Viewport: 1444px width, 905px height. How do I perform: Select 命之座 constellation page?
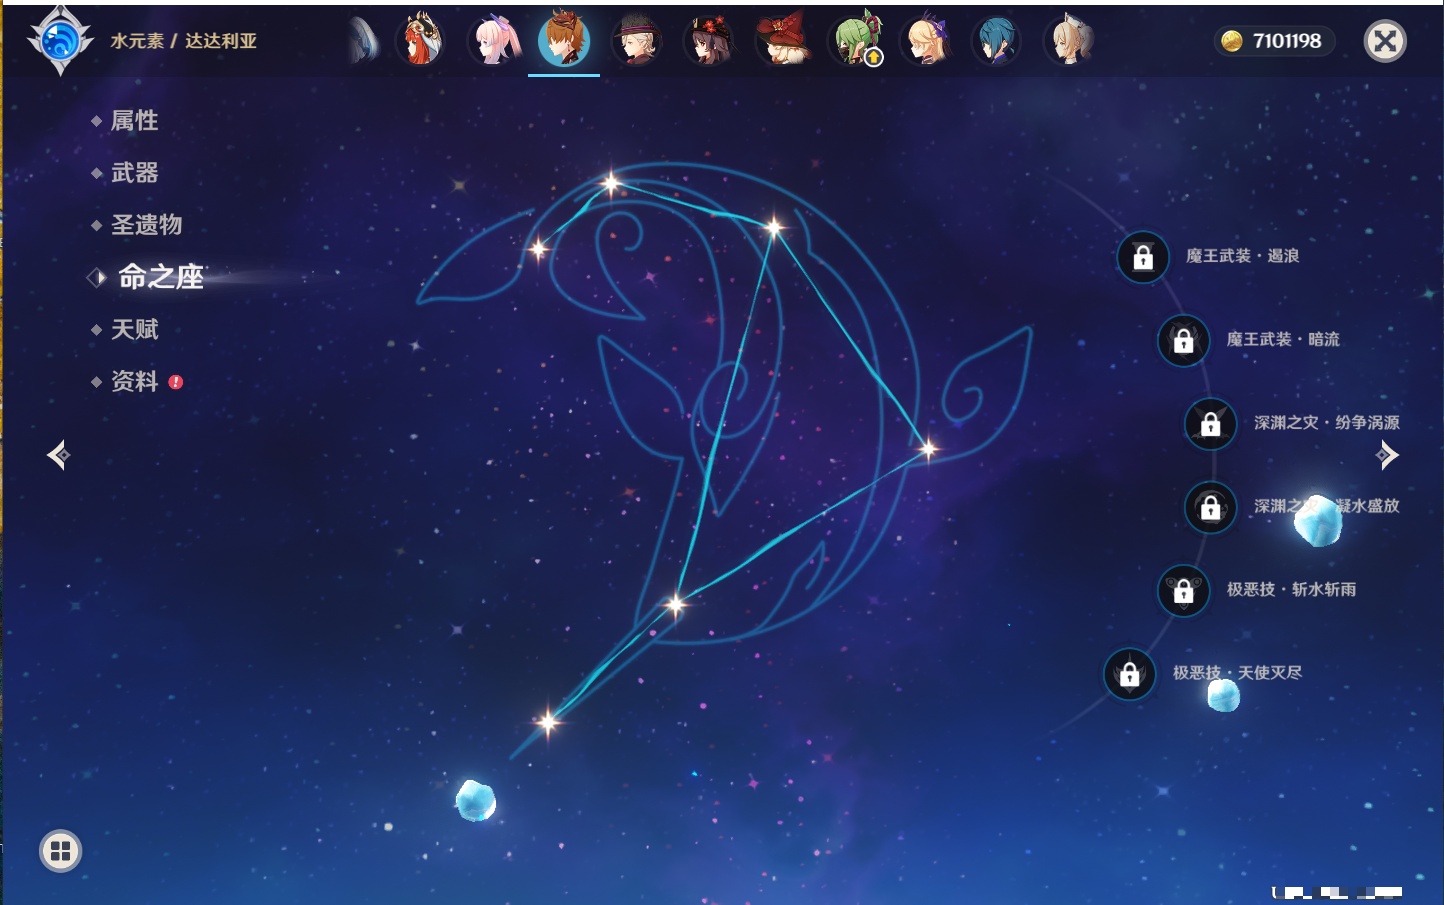160,277
